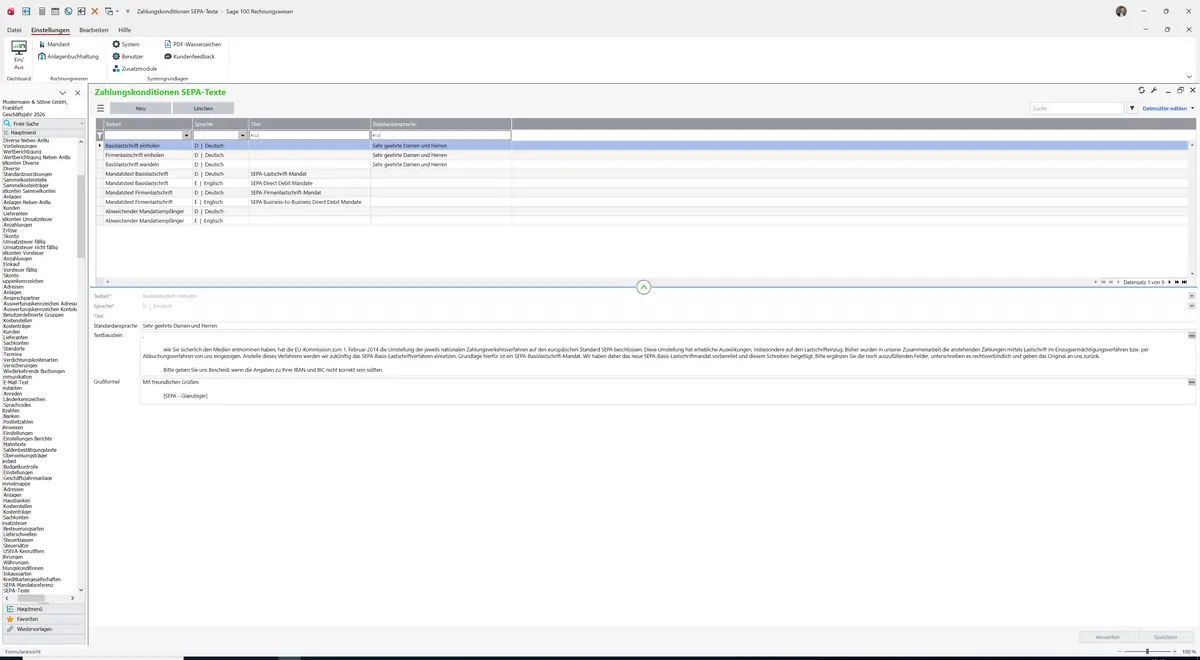The height and width of the screenshot is (660, 1200).
Task: Click the Löschen button
Action: 203,108
